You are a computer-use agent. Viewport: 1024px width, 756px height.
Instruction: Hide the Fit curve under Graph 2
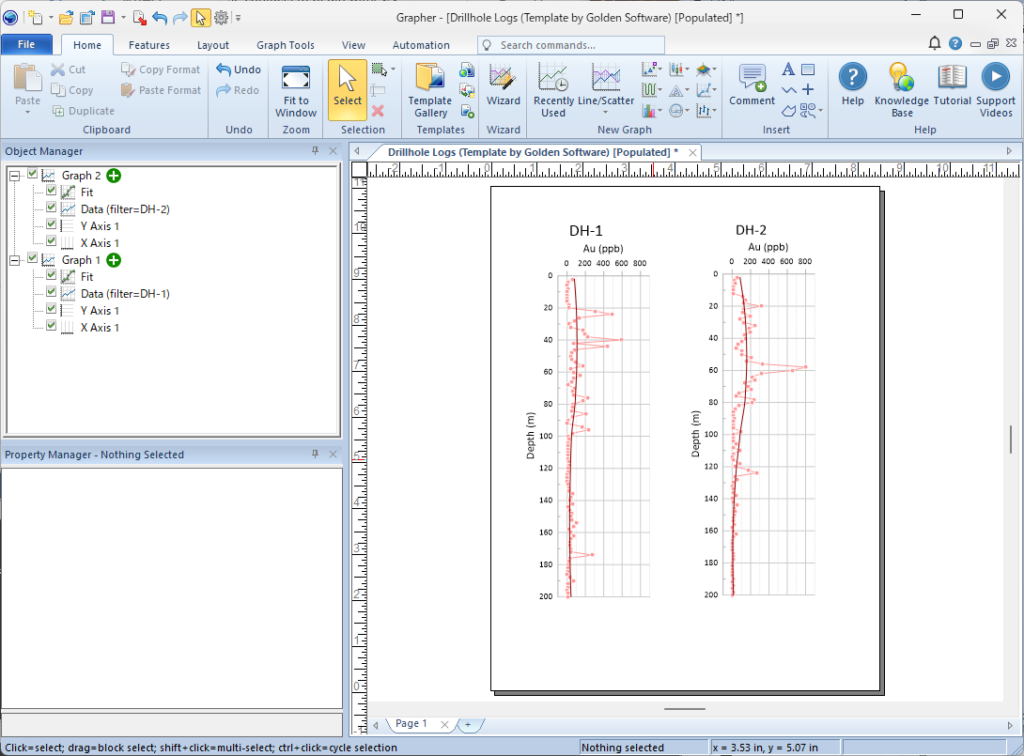pos(51,192)
